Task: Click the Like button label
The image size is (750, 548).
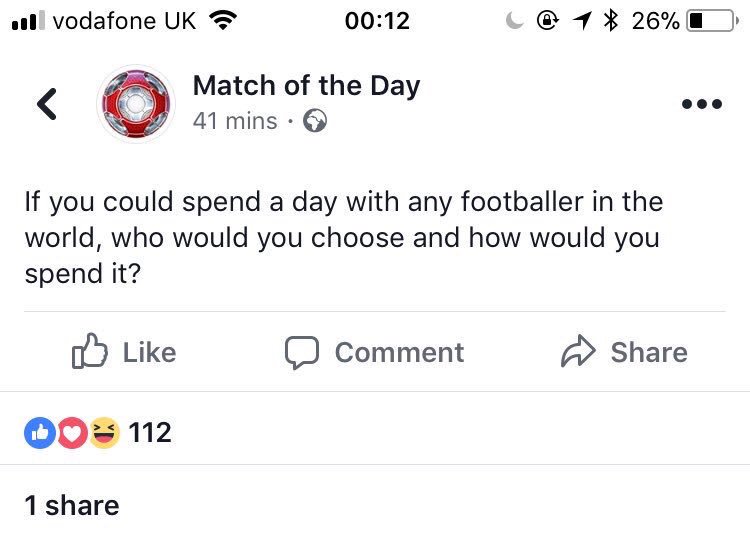Action: (x=150, y=353)
